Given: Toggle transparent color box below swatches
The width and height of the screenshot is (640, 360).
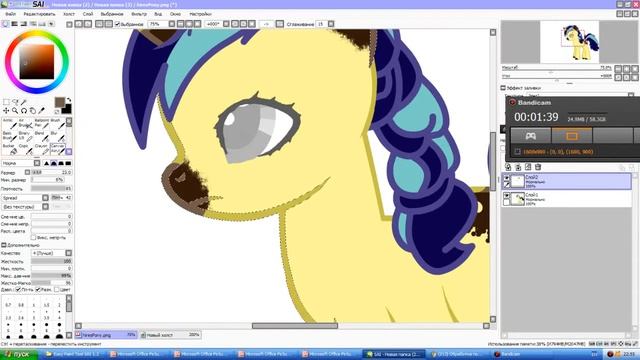Looking at the screenshot, I should click(57, 112).
